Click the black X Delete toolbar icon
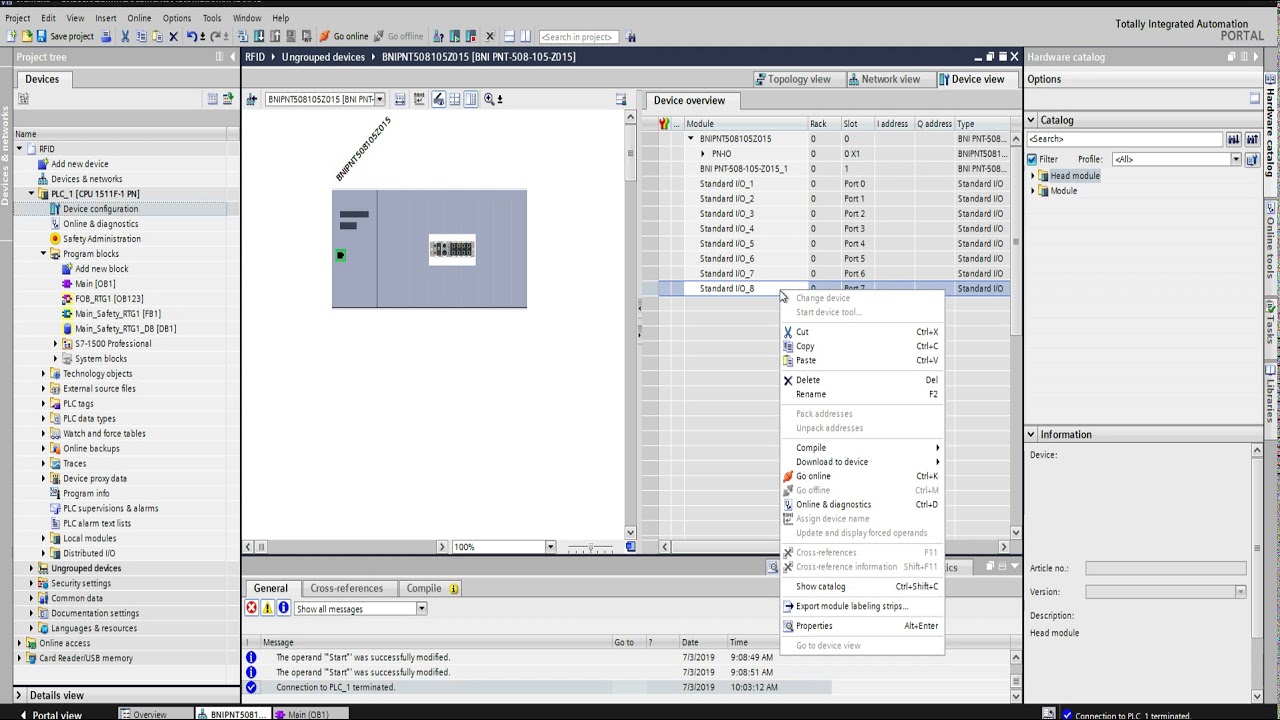The image size is (1280, 720). (173, 37)
